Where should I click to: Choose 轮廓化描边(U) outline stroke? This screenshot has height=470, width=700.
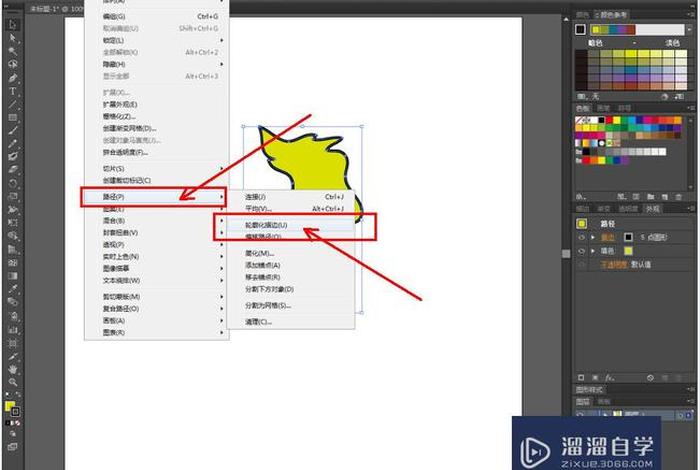tap(291, 225)
